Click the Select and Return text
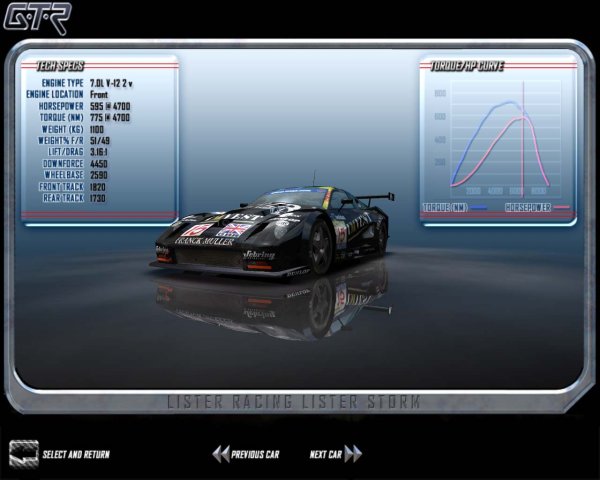 (x=76, y=454)
